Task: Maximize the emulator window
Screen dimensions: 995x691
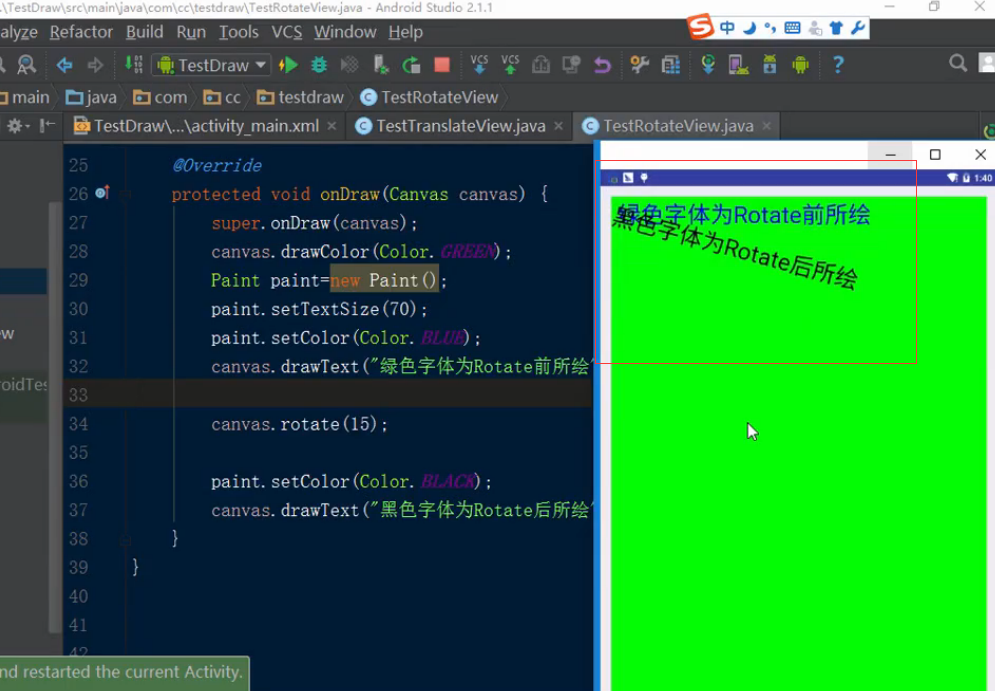Action: (x=935, y=154)
